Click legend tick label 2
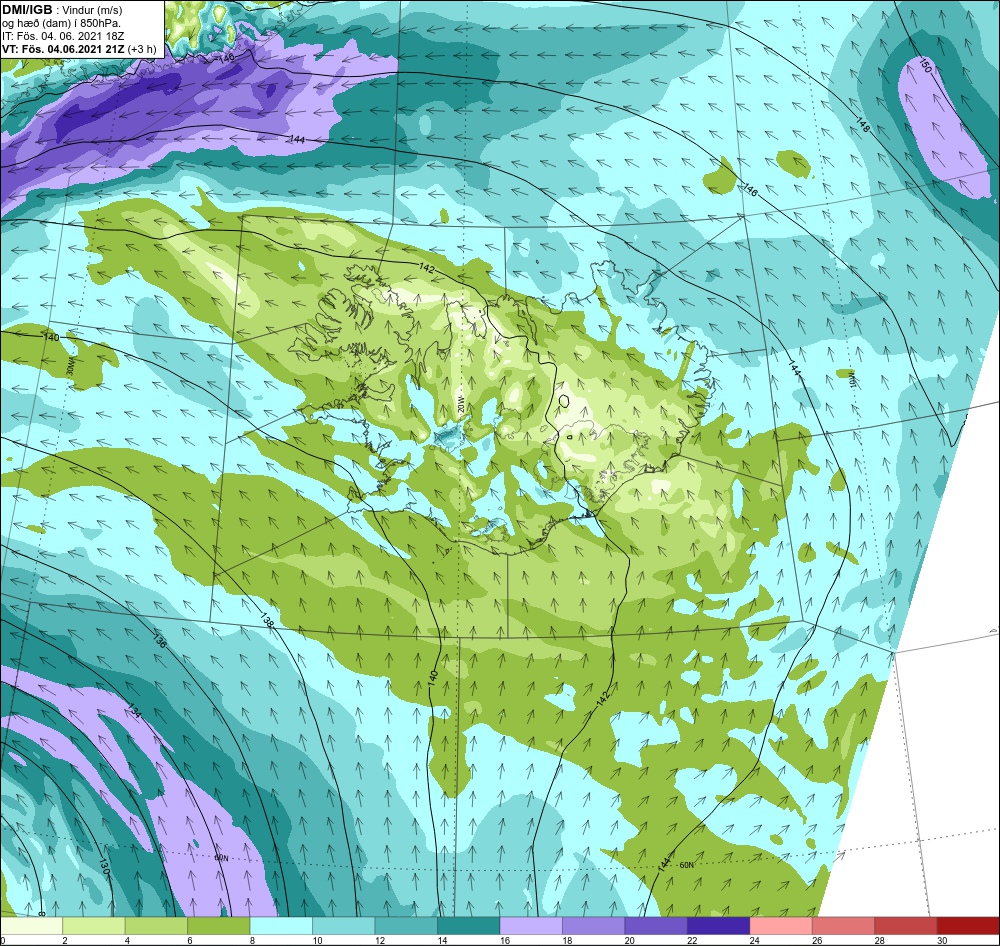The image size is (1000, 946). point(64,940)
